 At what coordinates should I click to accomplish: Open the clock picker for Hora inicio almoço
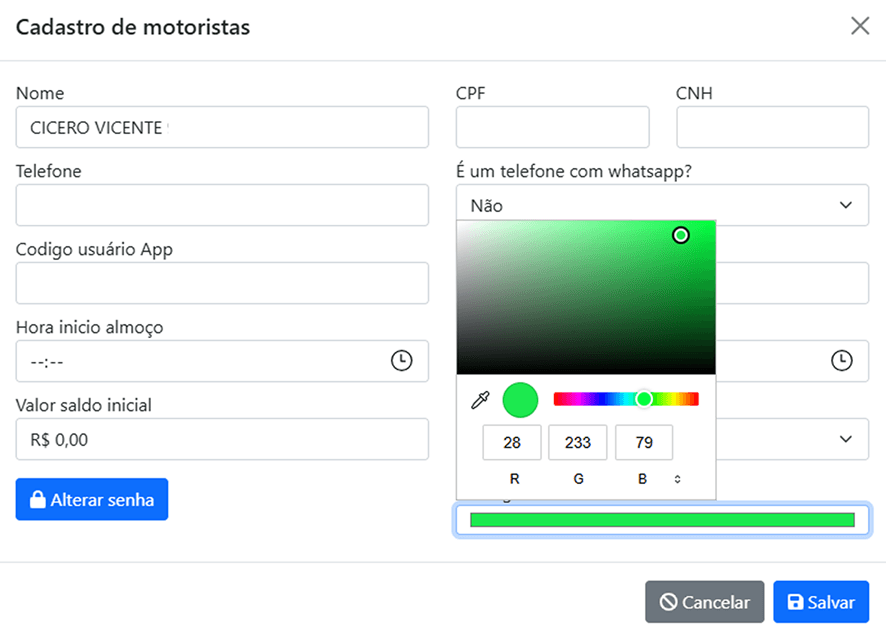(x=403, y=361)
